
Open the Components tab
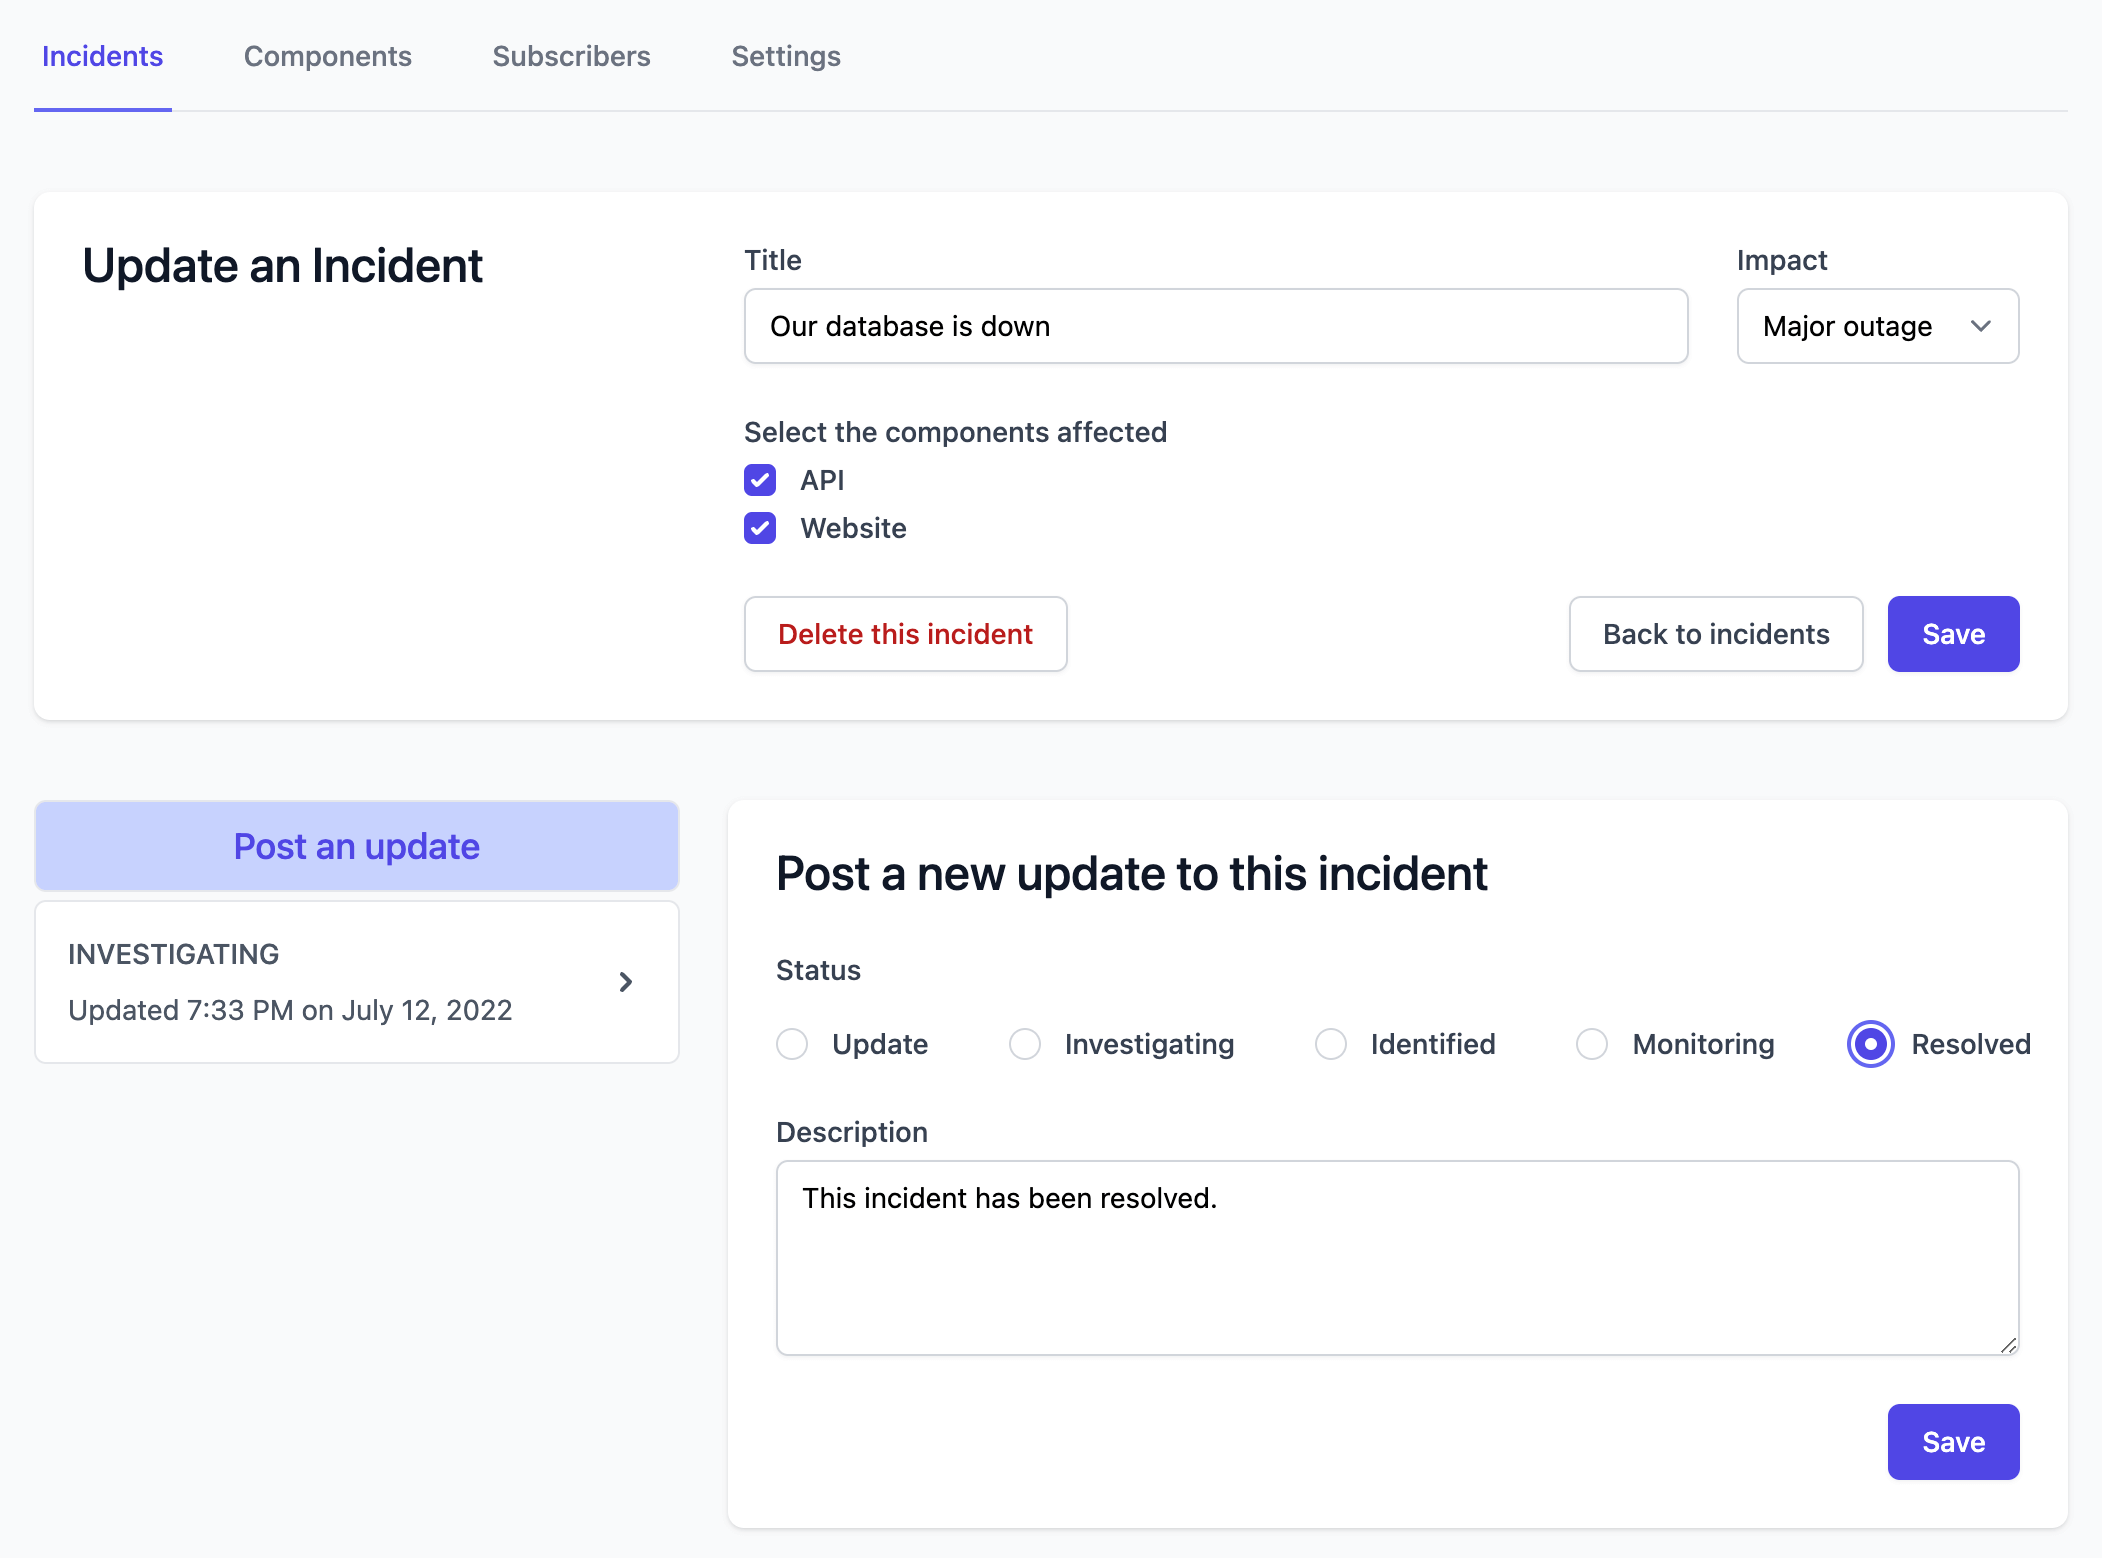pos(327,56)
